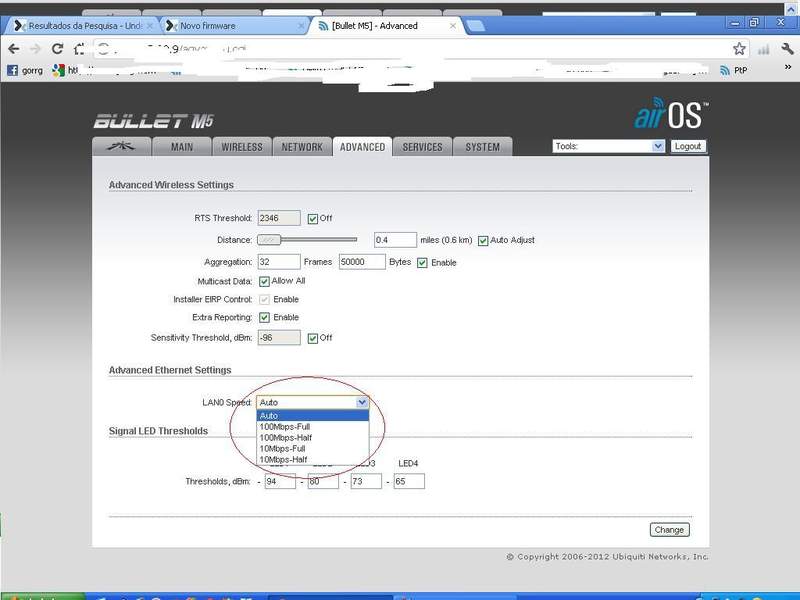
Task: Toggle the Distance Auto Adjust checkbox
Action: tap(483, 241)
